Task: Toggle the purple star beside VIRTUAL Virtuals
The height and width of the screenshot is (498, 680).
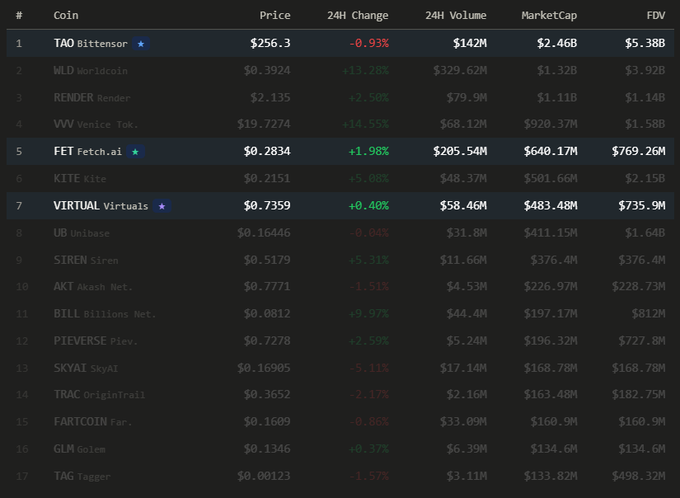Action: (162, 206)
